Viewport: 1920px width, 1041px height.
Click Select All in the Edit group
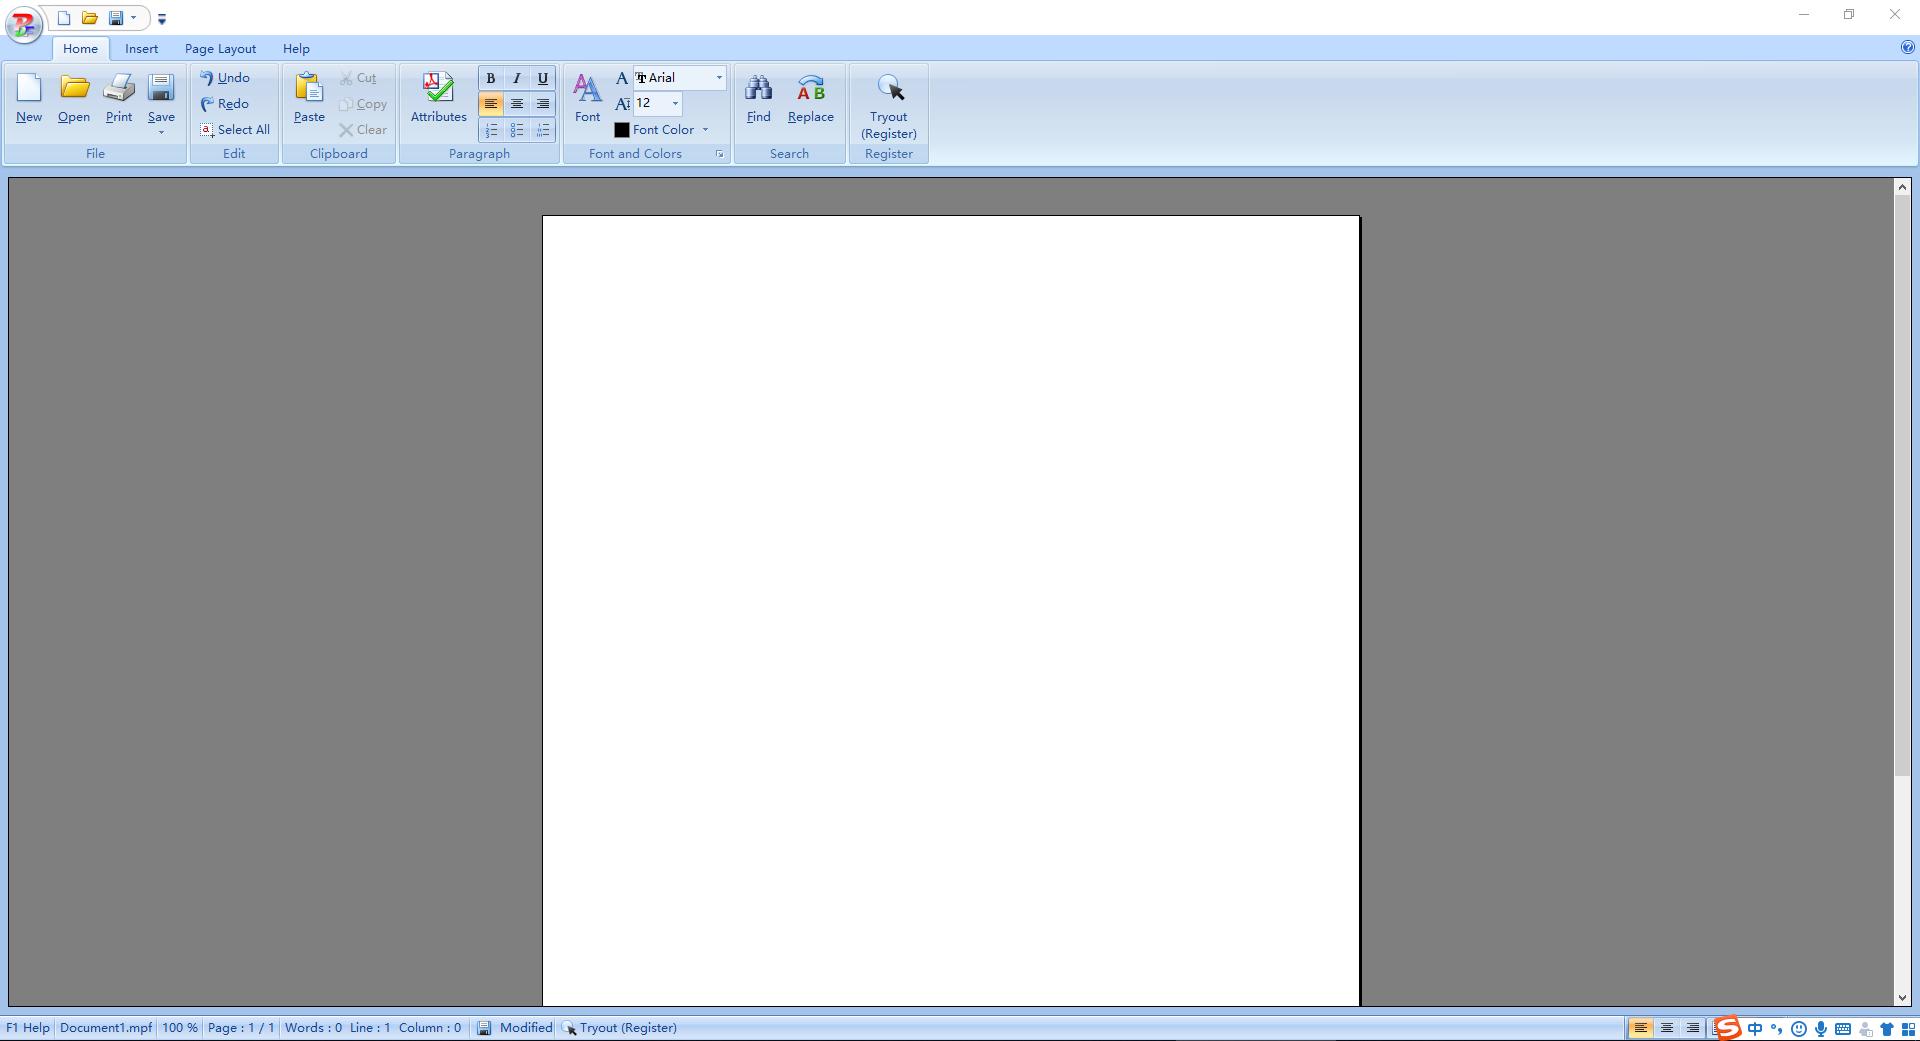tap(235, 130)
